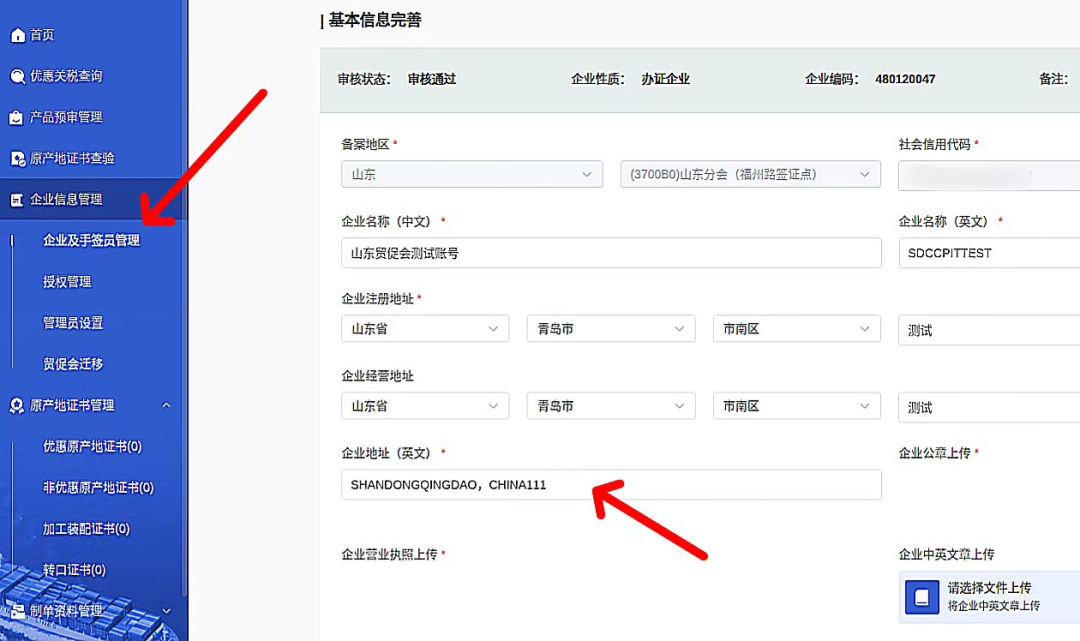Screen dimensions: 1080x641
Task: Go to 管理员设置 submenu
Action: (73, 323)
